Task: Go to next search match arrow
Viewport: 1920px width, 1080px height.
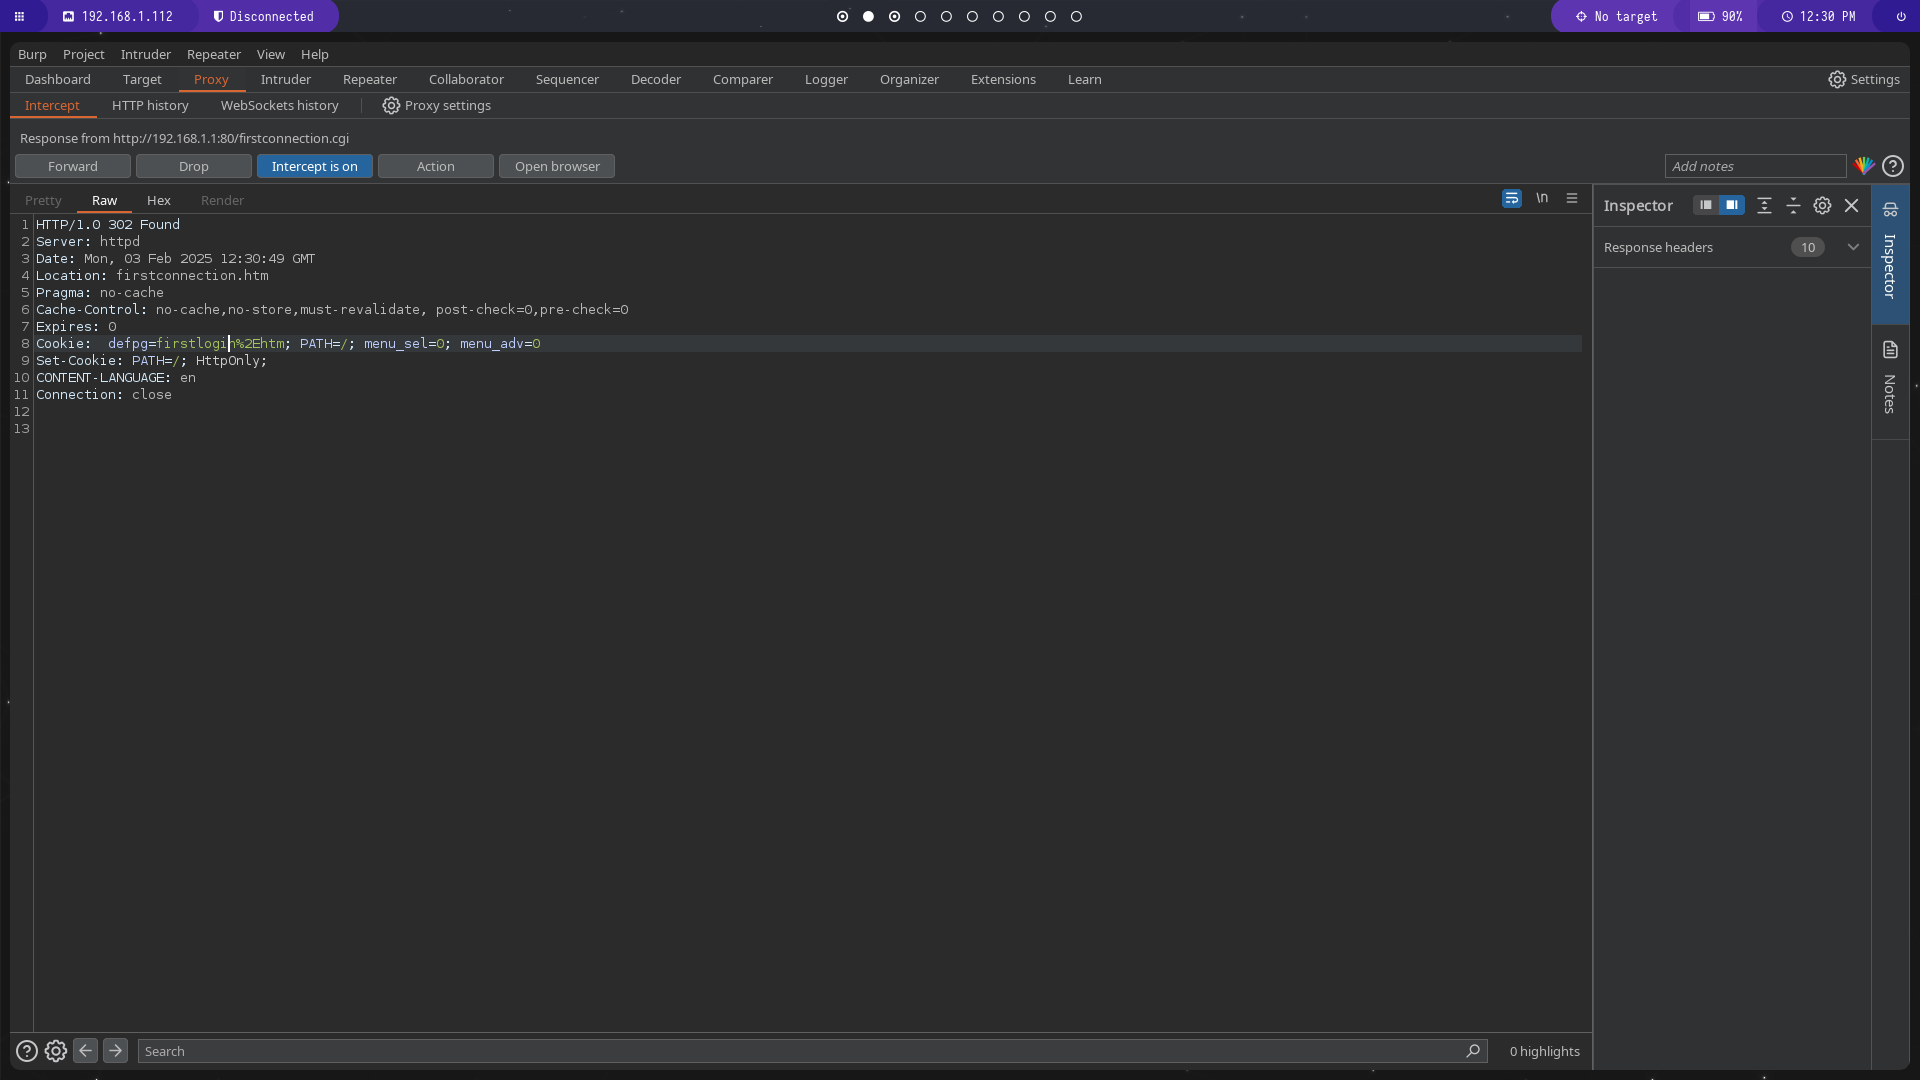Action: click(x=115, y=1051)
